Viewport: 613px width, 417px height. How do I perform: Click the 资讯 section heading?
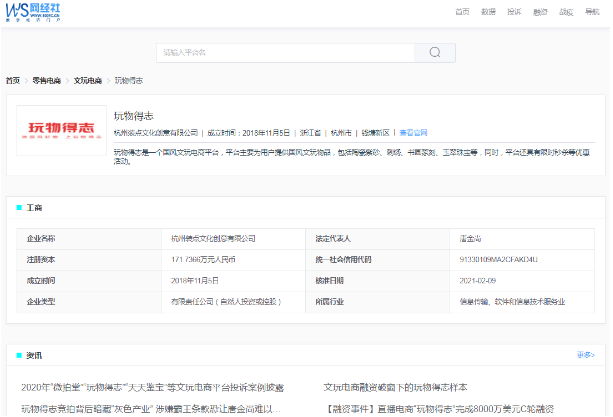click(x=34, y=355)
